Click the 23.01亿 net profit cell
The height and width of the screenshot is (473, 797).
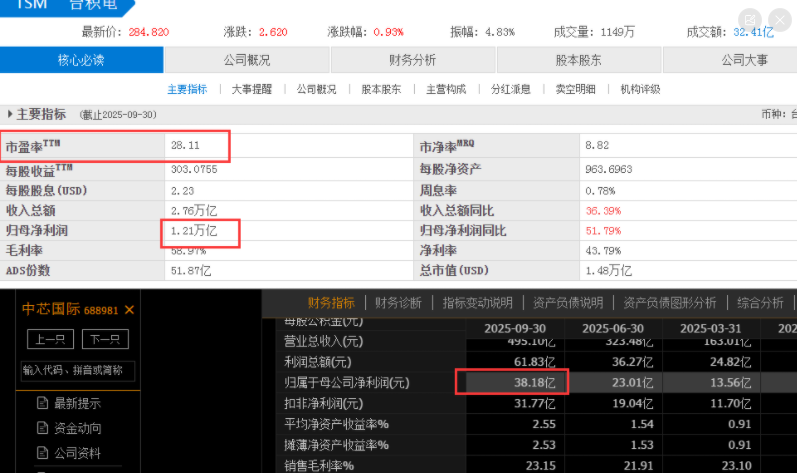pos(614,383)
